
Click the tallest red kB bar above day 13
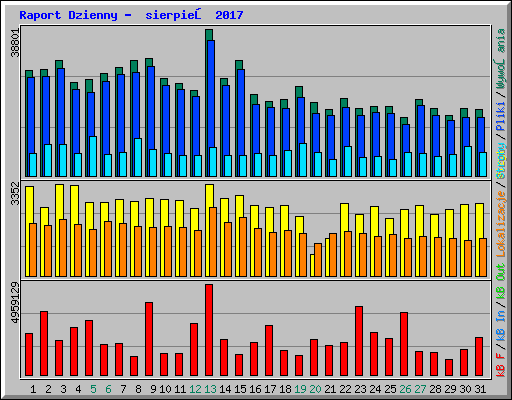(x=209, y=330)
